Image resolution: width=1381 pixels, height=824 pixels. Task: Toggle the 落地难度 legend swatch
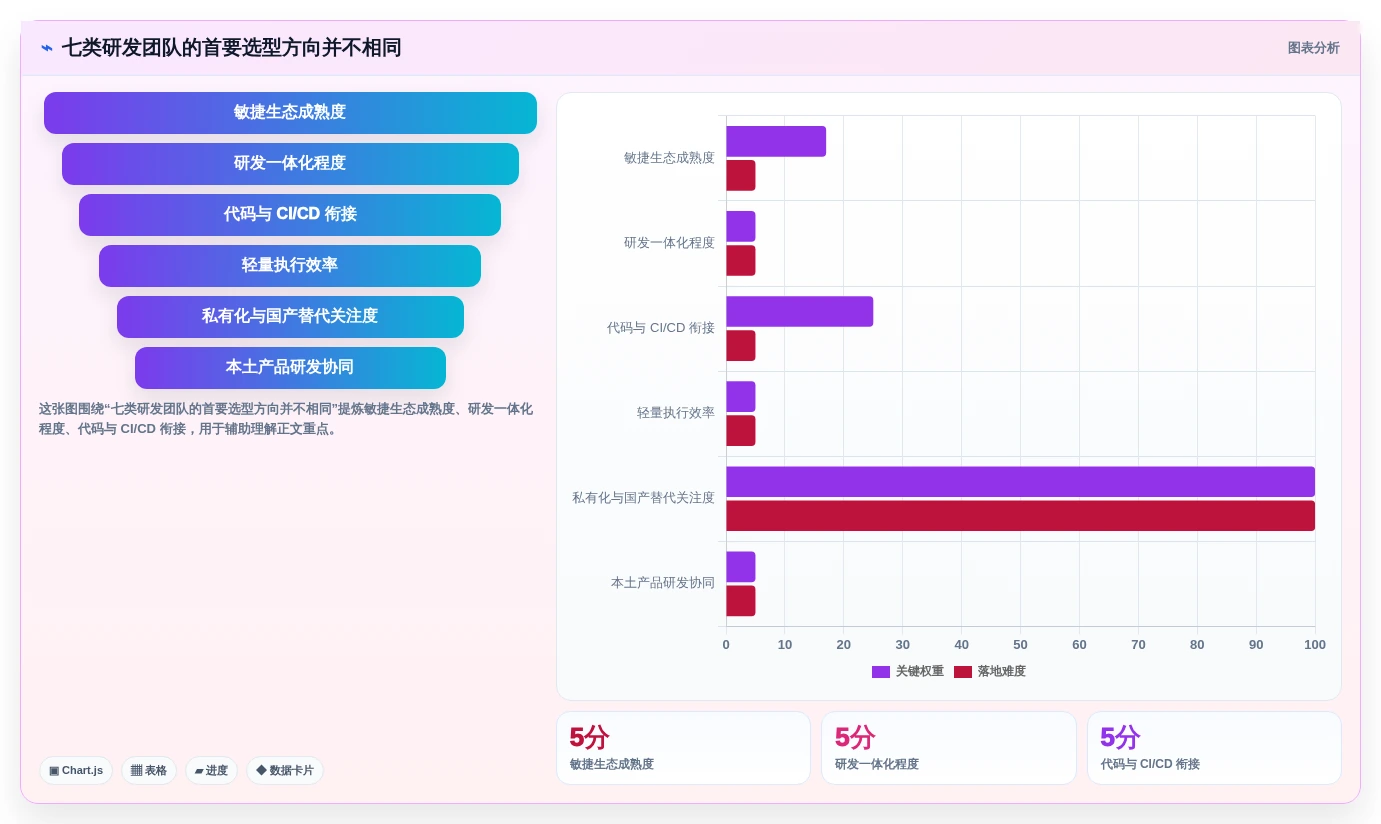pyautogui.click(x=963, y=672)
